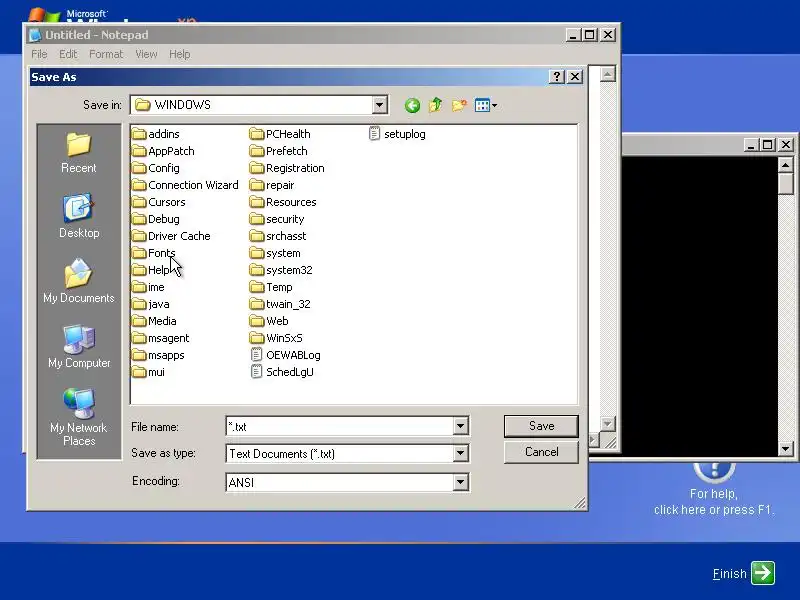Go up one folder level
800x600 pixels.
[435, 105]
